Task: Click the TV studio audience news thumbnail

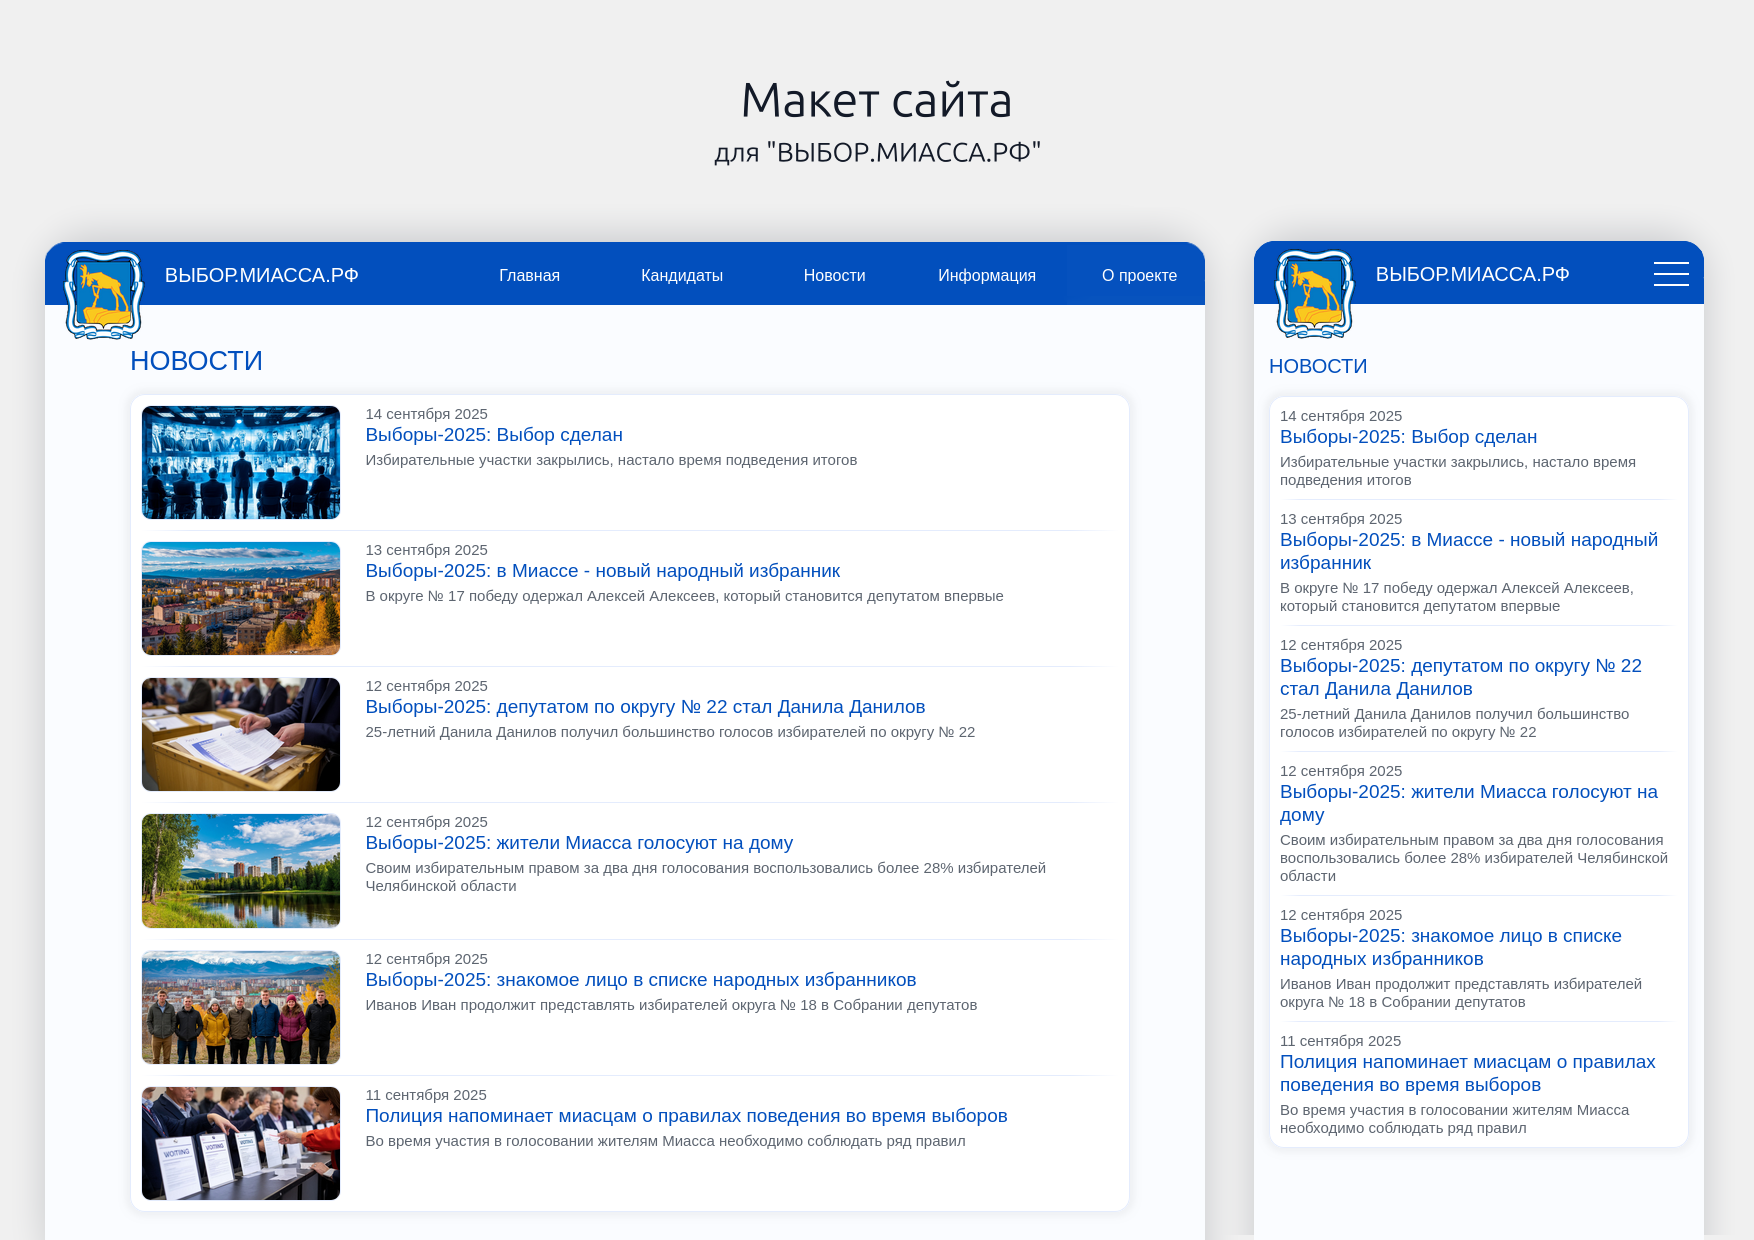Action: 241,462
